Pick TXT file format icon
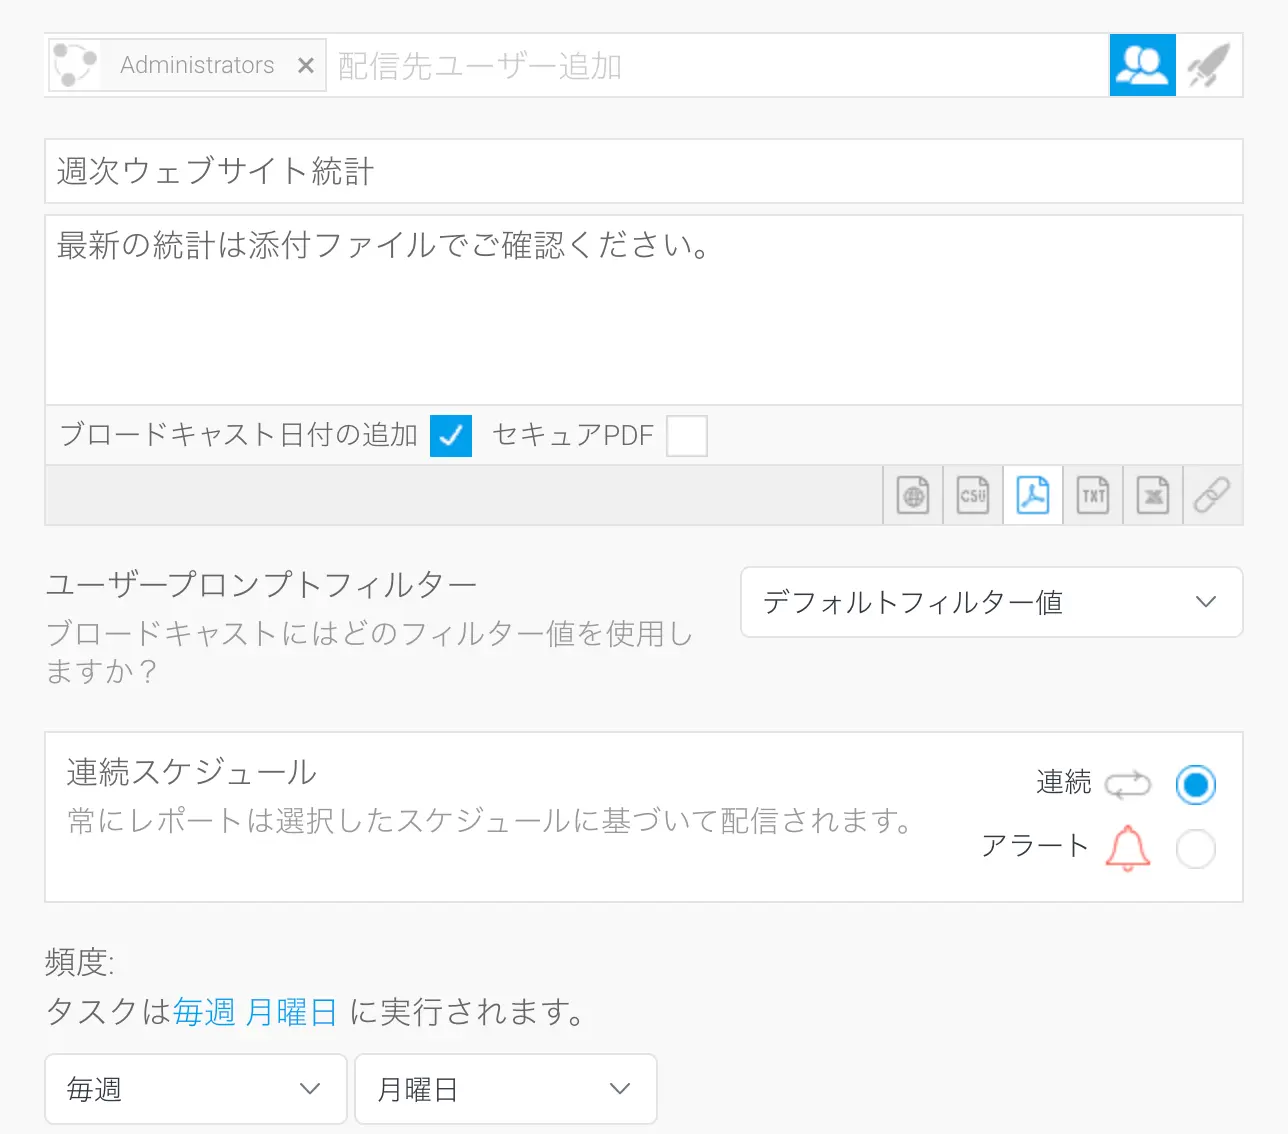The image size is (1288, 1134). click(1093, 495)
